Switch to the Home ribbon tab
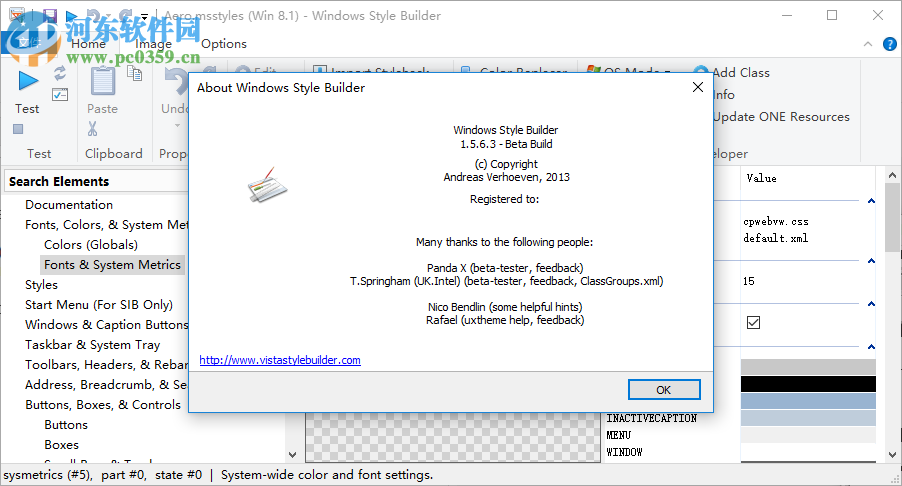The height and width of the screenshot is (486, 902). tap(89, 44)
